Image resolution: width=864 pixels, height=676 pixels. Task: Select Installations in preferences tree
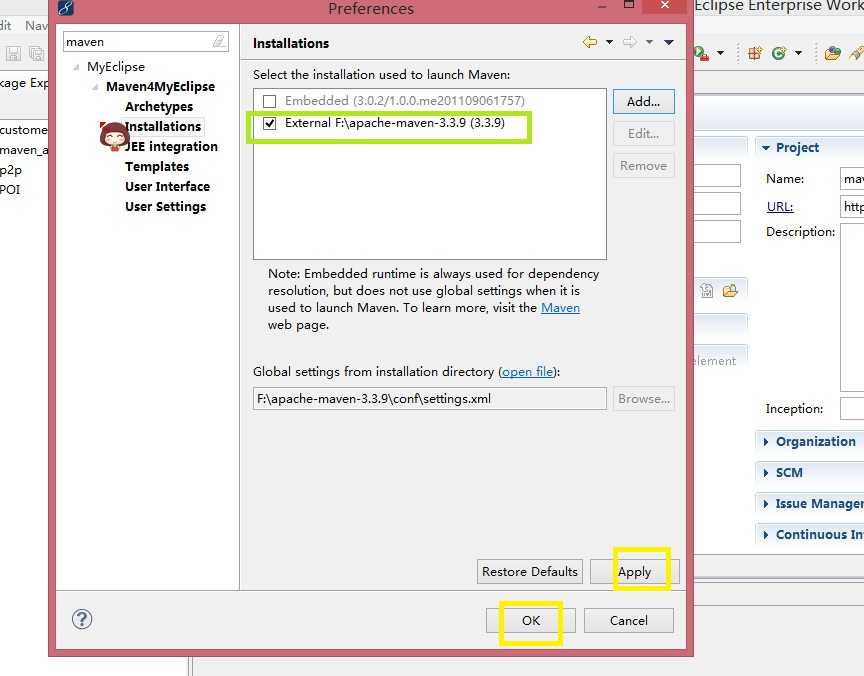click(163, 127)
